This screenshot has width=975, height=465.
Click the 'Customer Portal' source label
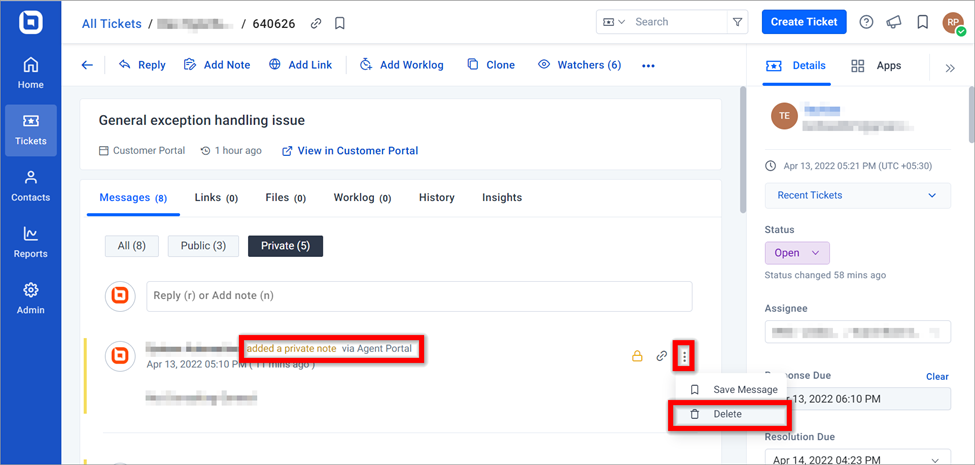(142, 150)
